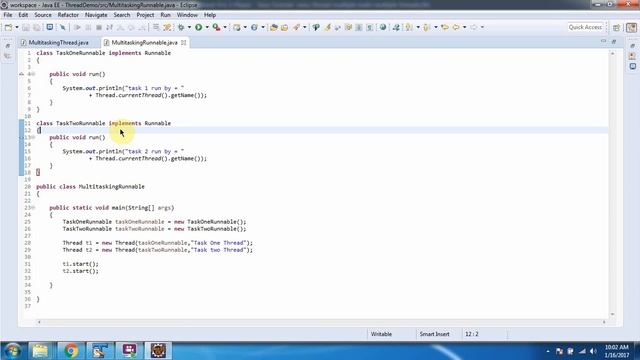Viewport: 640px width, 360px height.
Task: Open the Source menu
Action: point(43,15)
